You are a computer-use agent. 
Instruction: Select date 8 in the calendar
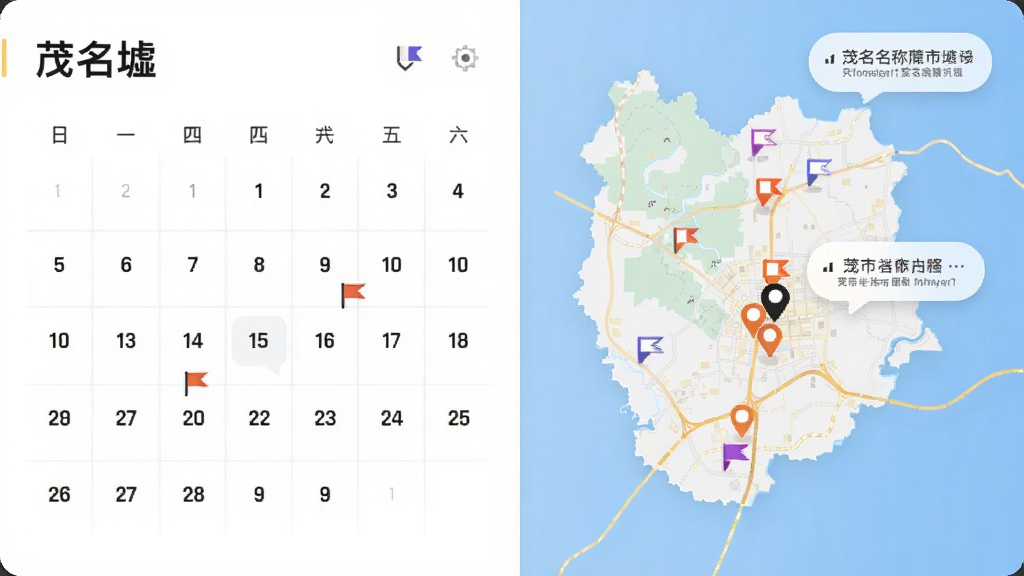(259, 265)
